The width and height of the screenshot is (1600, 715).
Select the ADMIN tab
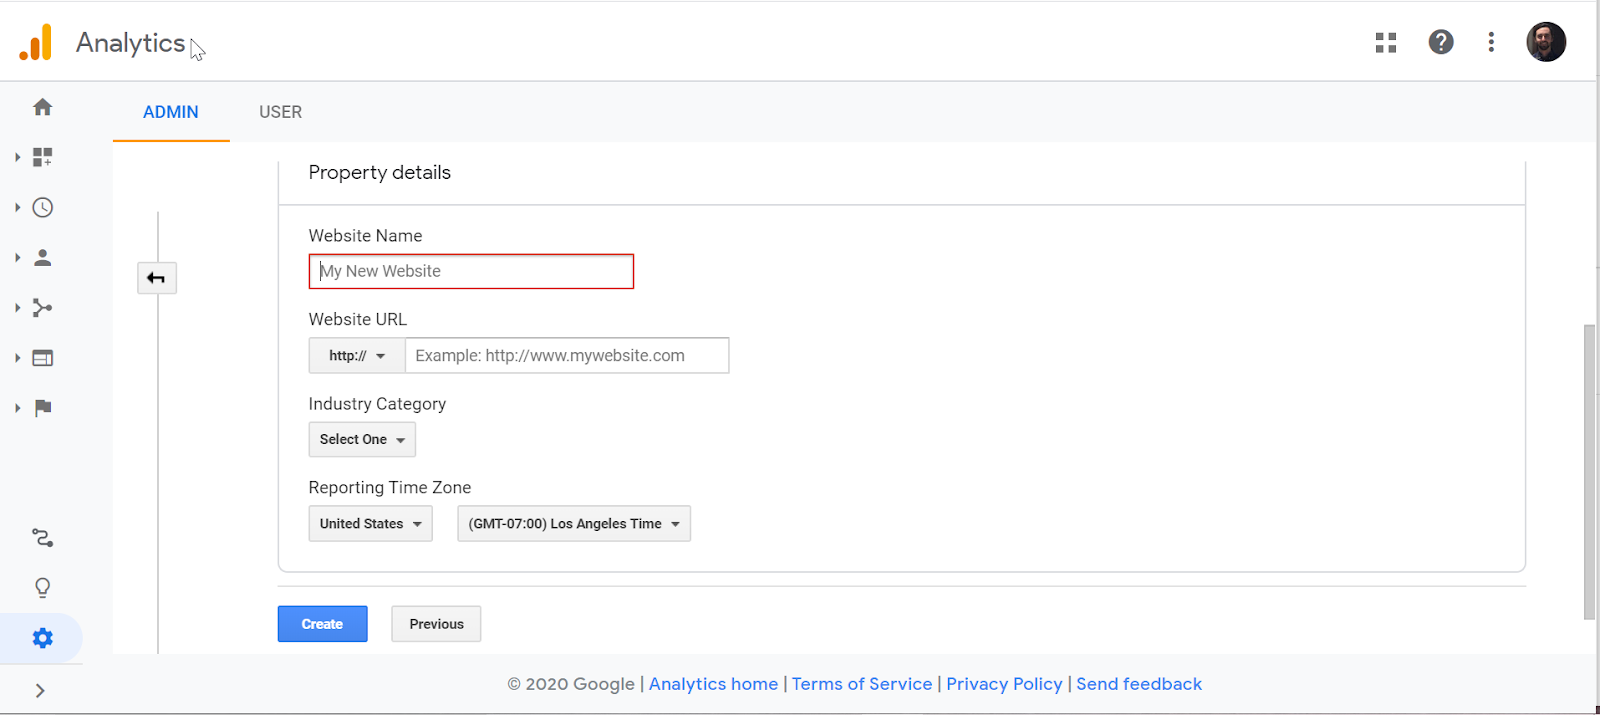coord(171,112)
